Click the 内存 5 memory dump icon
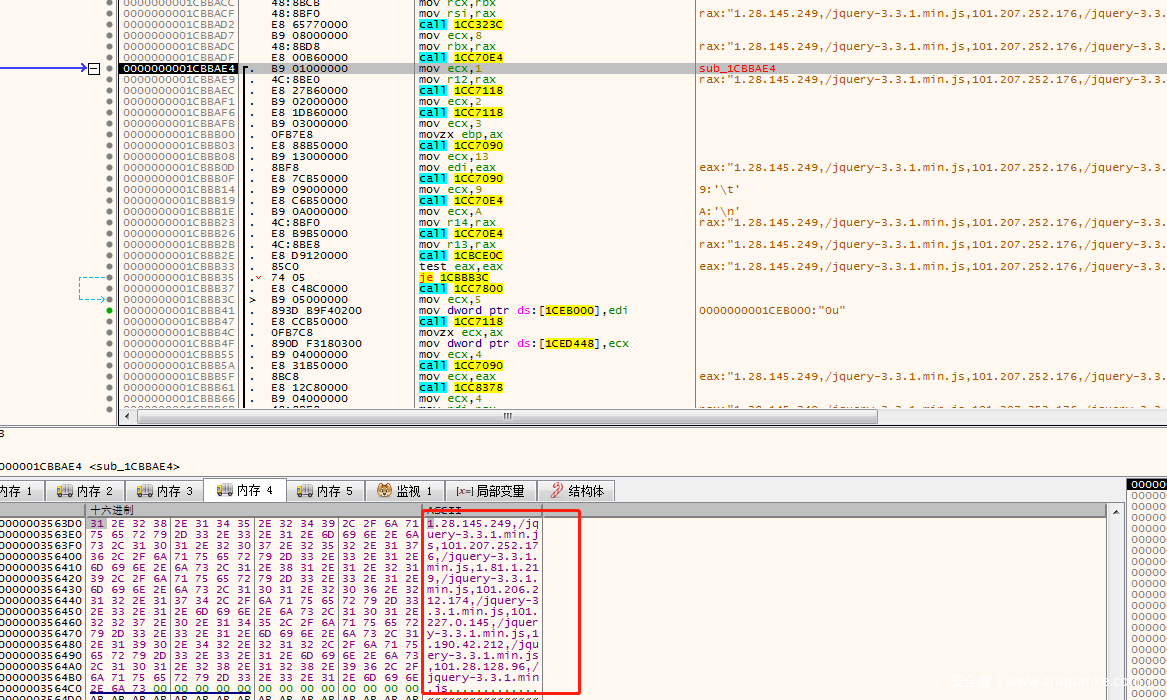This screenshot has height=700, width=1167. click(x=305, y=491)
